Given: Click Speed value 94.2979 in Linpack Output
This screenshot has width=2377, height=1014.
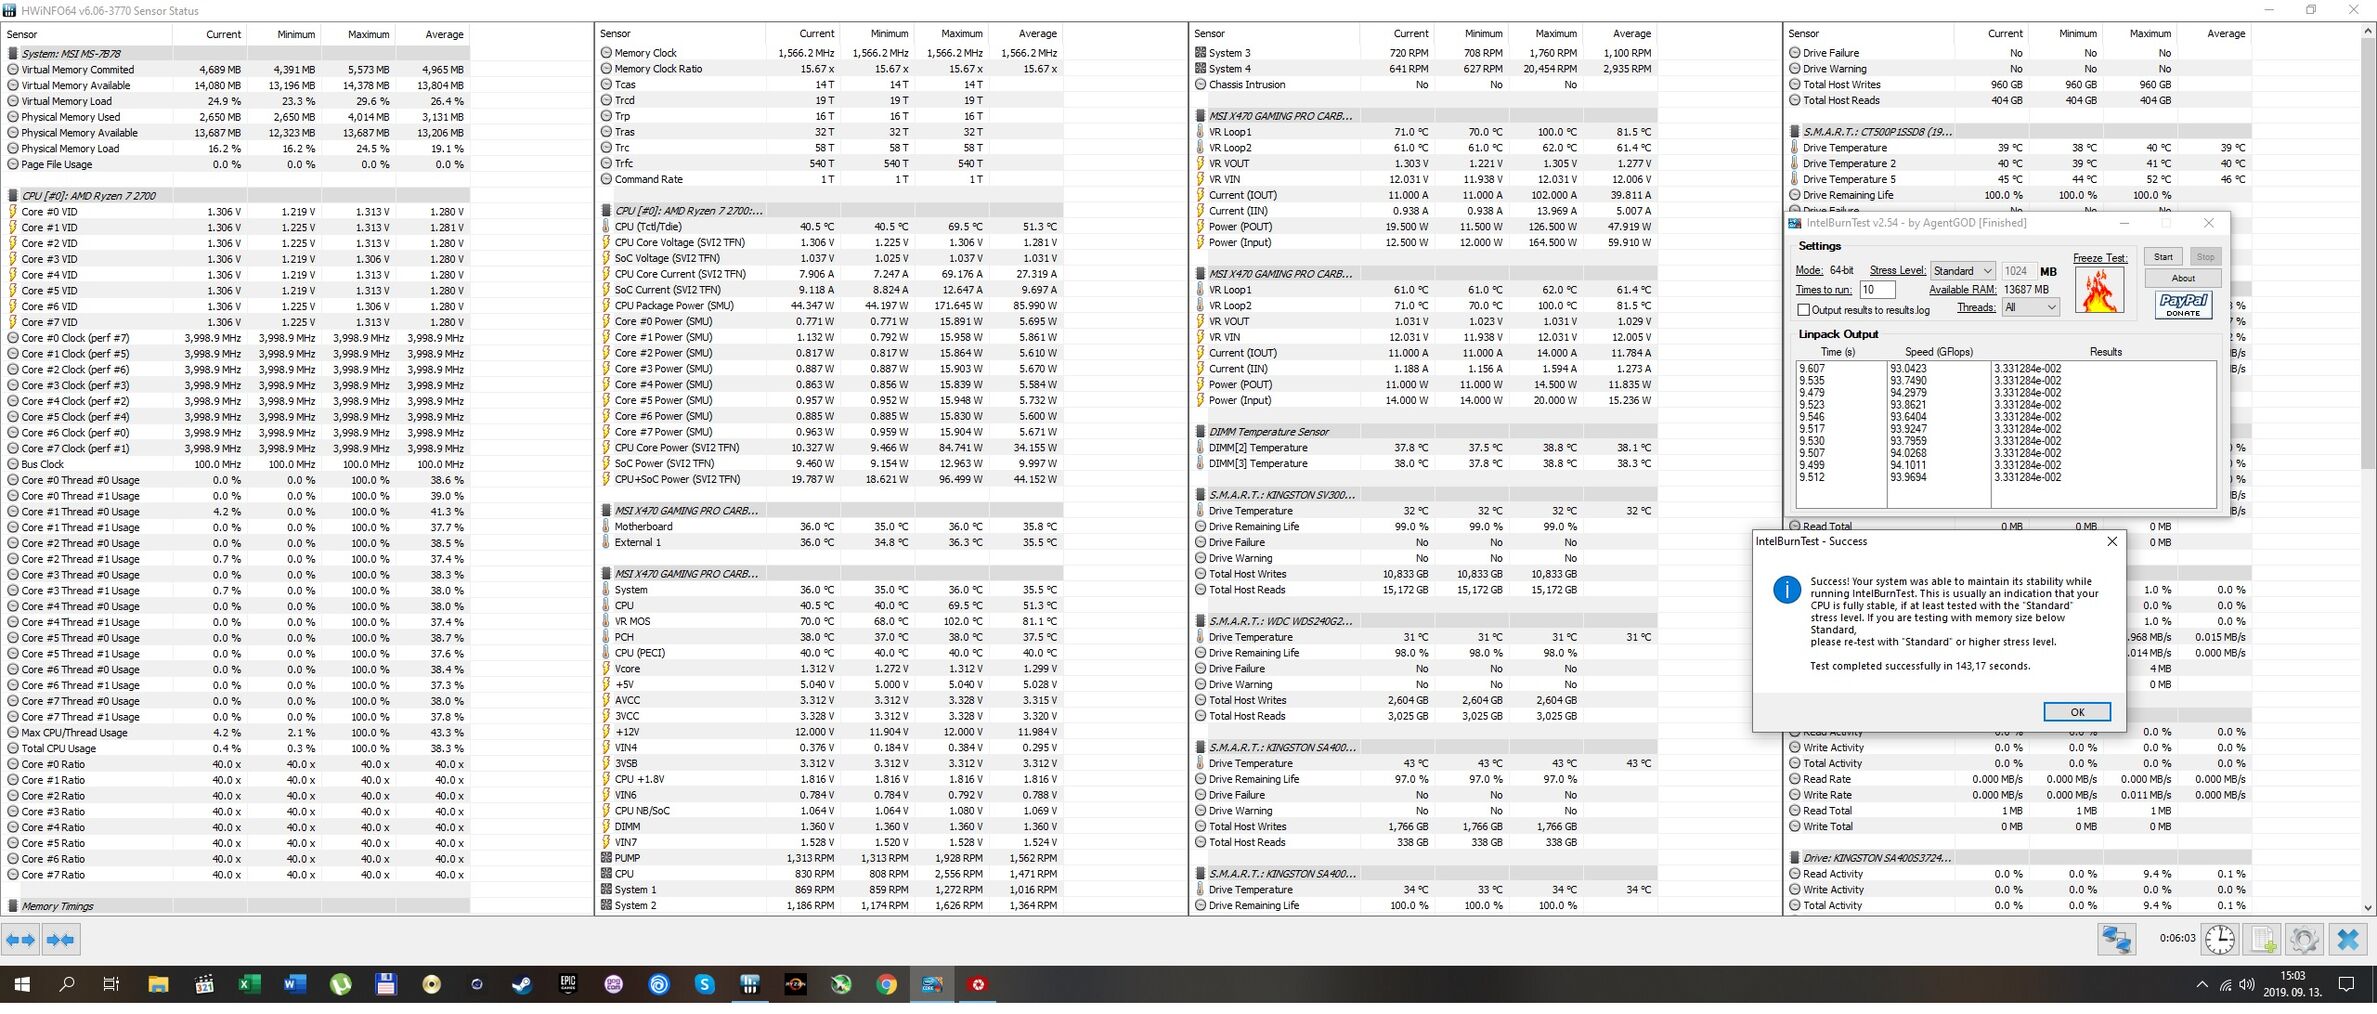Looking at the screenshot, I should [x=1908, y=393].
